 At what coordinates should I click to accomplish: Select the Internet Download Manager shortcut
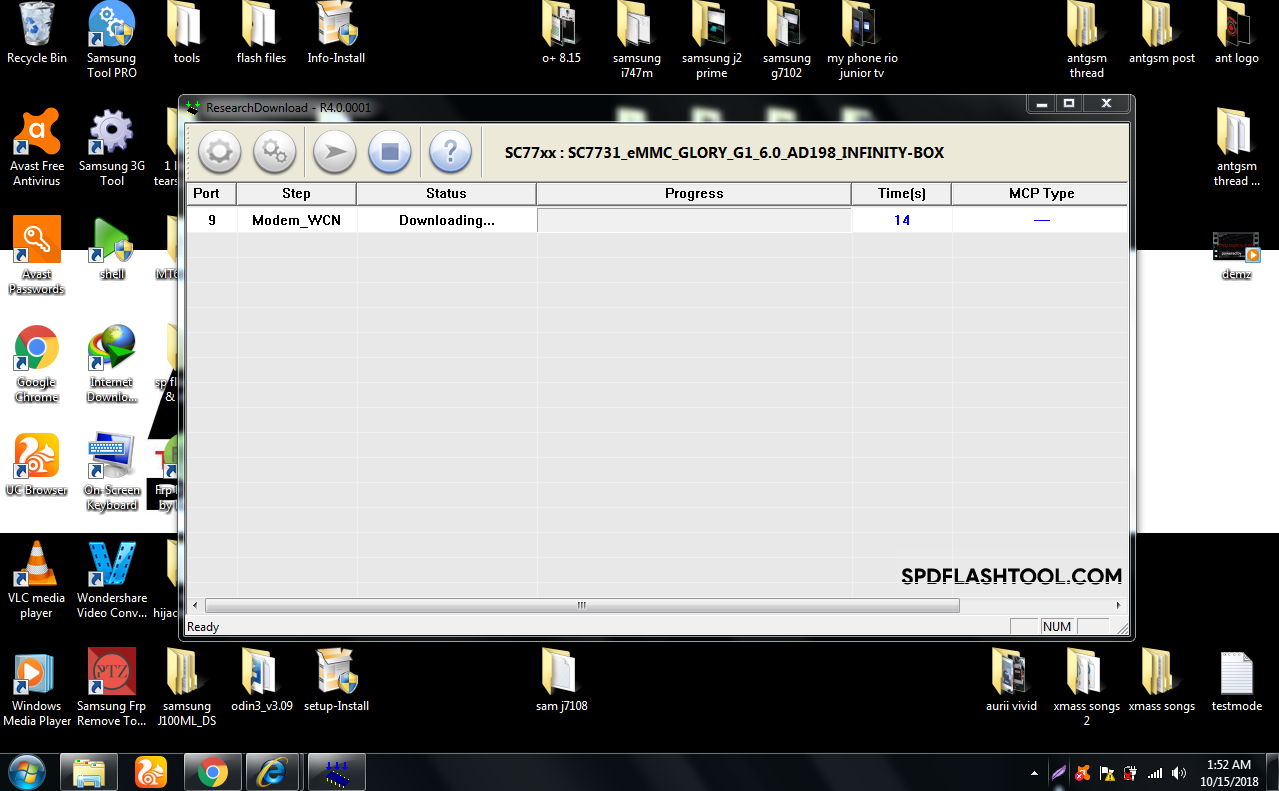(x=112, y=364)
